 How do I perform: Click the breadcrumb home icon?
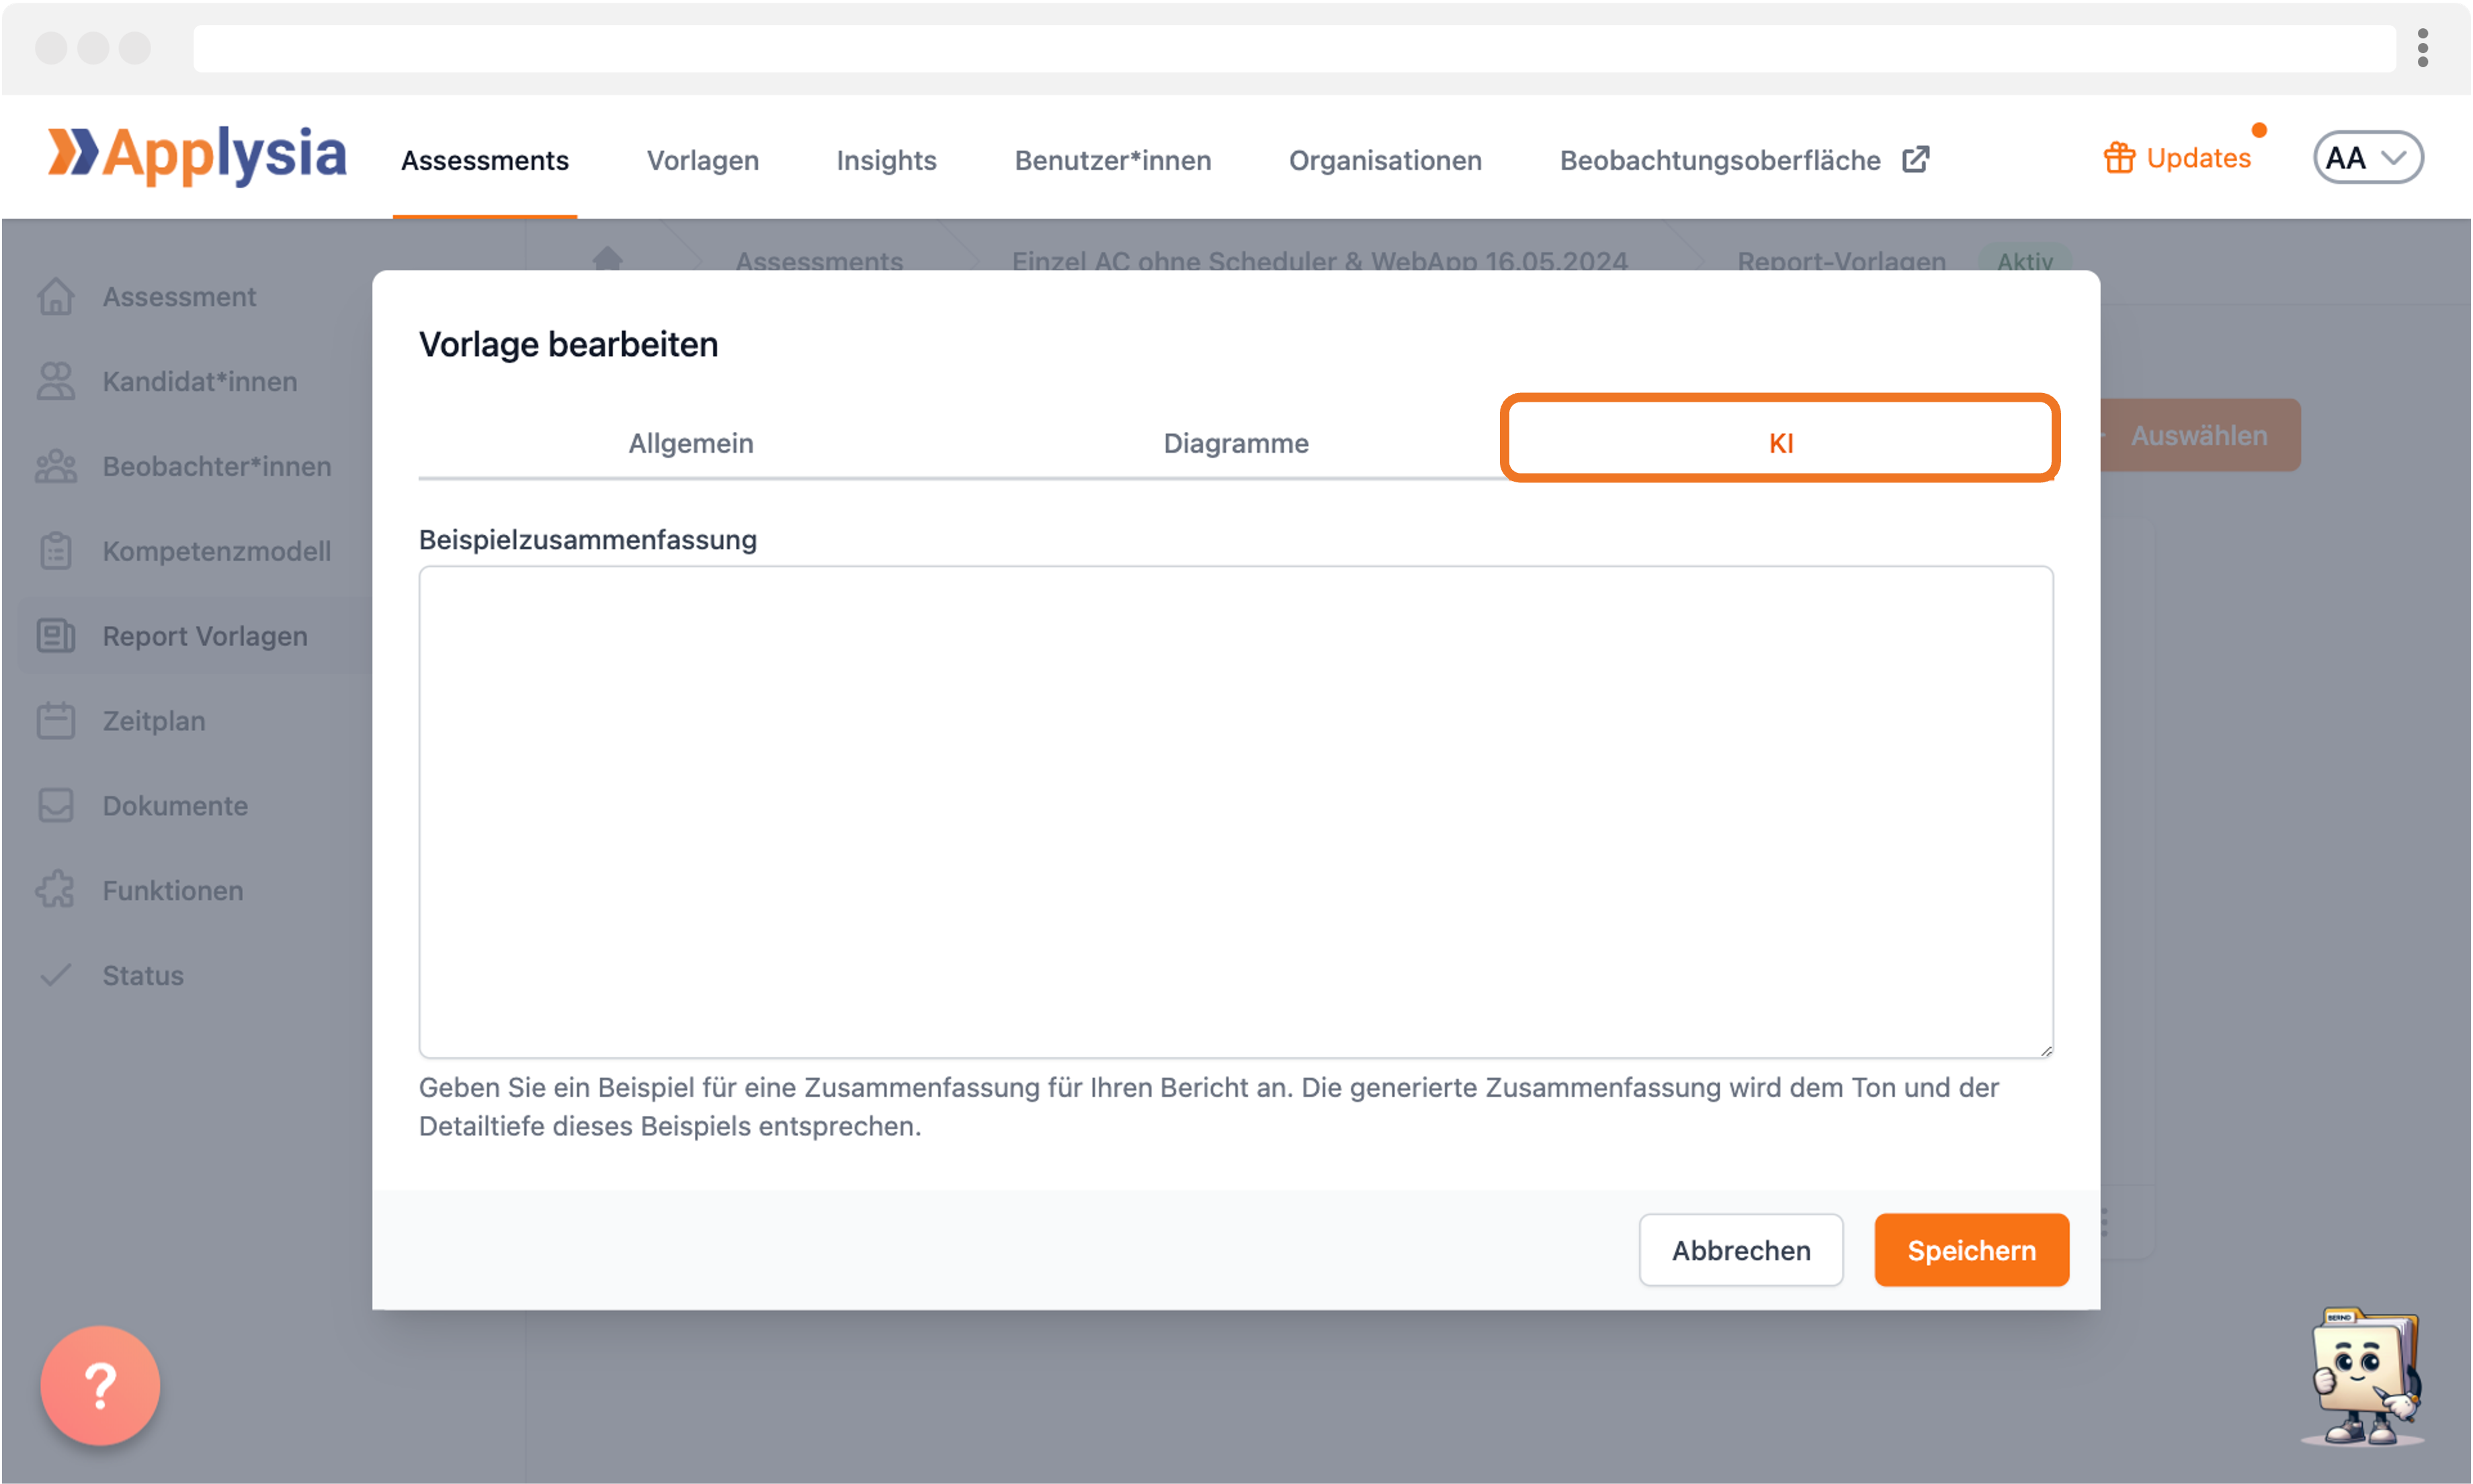[608, 258]
